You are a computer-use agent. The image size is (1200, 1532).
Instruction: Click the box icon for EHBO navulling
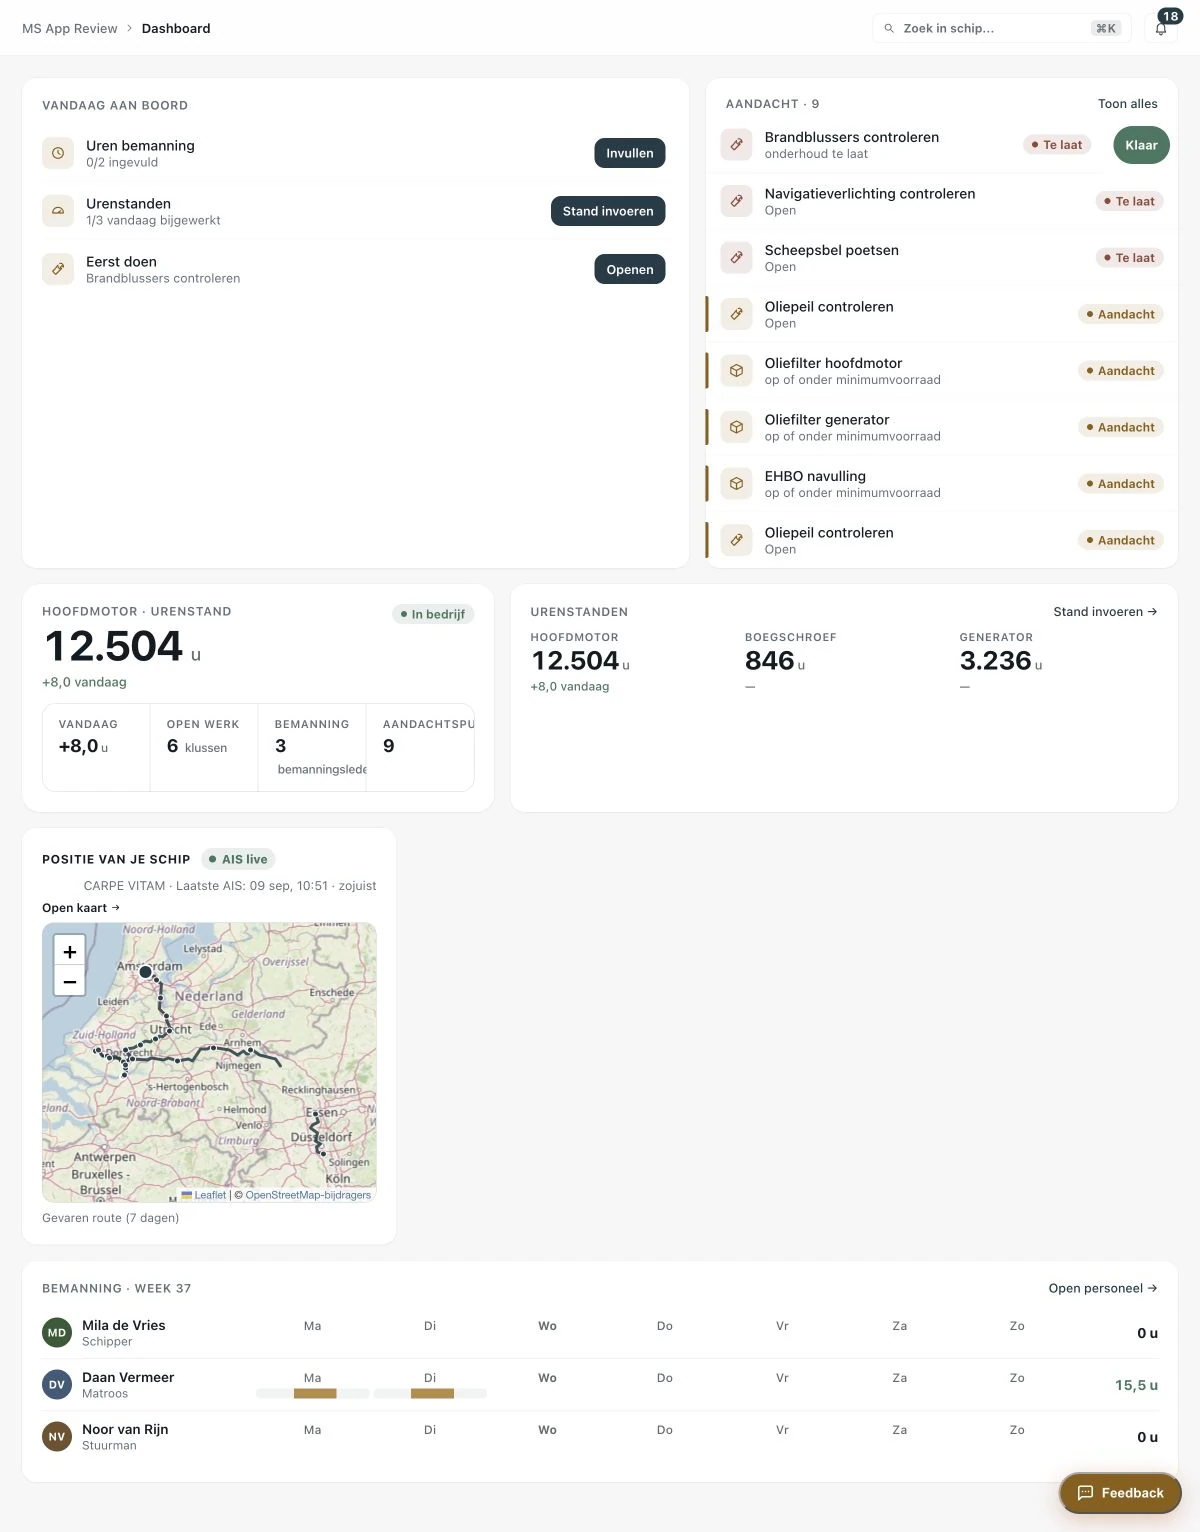coord(737,484)
